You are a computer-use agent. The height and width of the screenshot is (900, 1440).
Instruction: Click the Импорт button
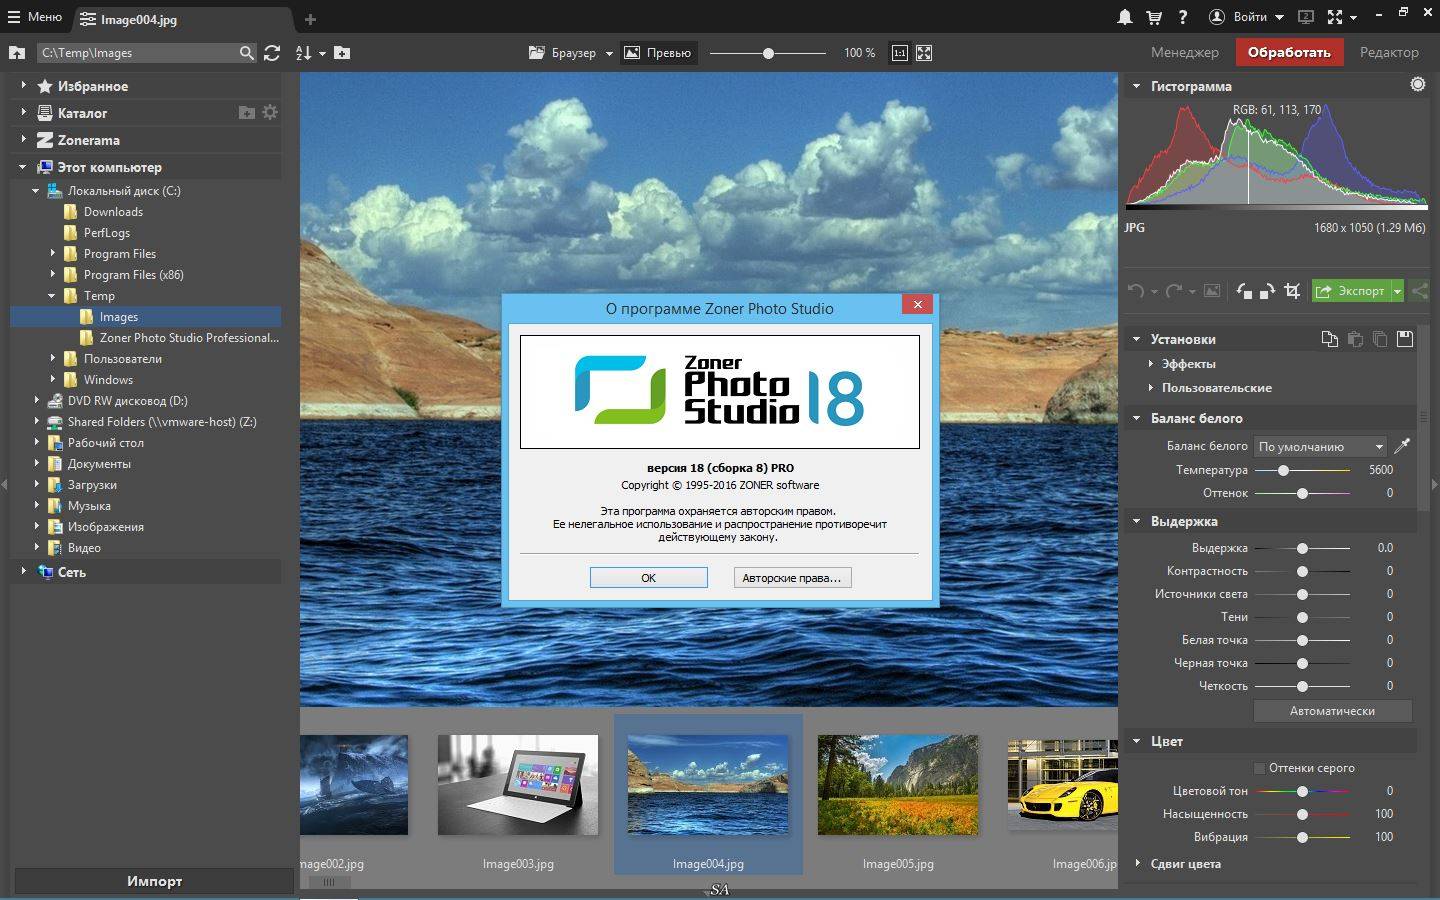[154, 881]
